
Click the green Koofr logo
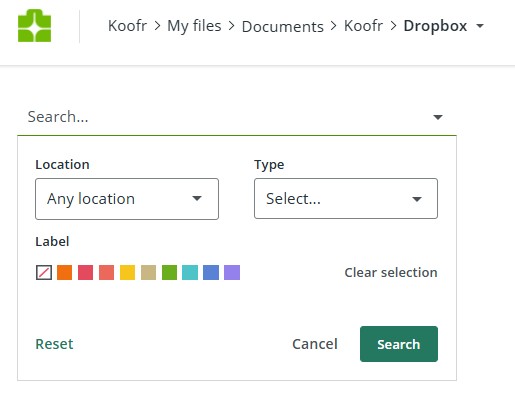click(x=34, y=26)
